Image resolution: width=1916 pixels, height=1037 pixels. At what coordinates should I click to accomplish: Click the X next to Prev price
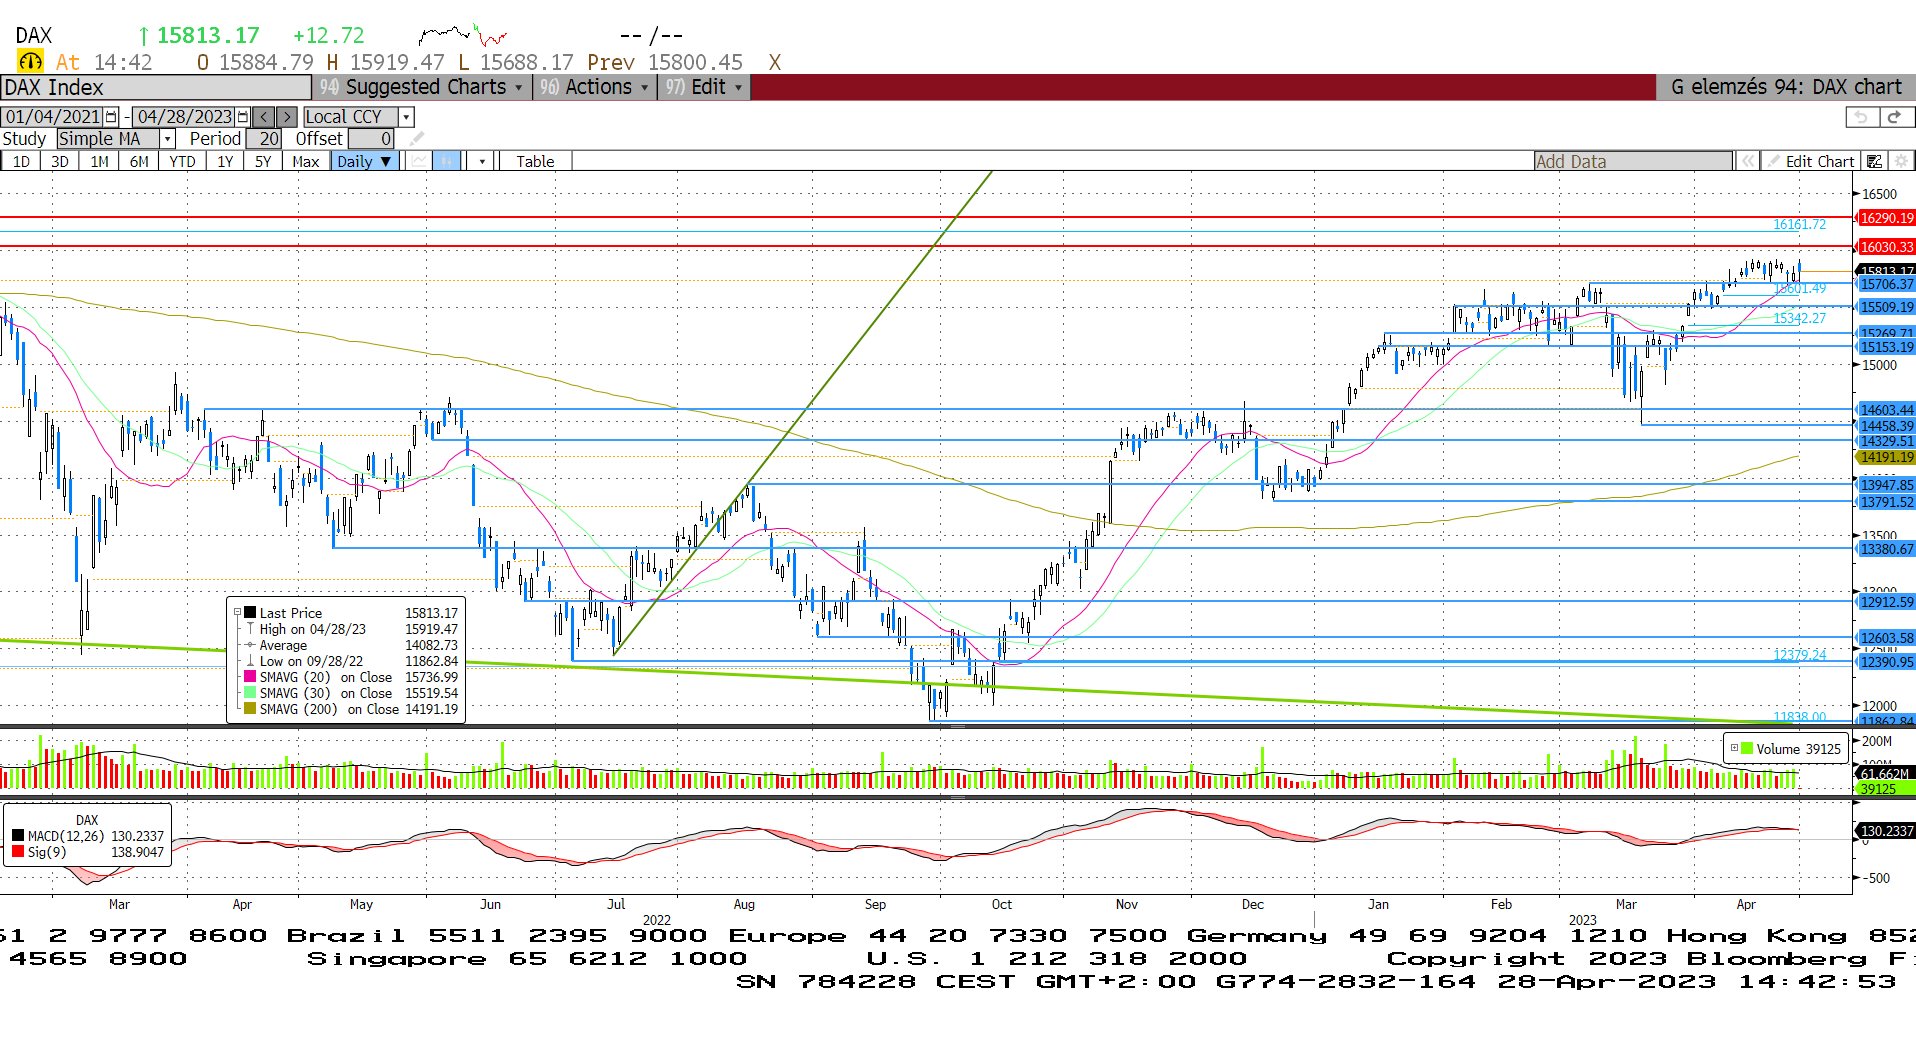coord(774,62)
